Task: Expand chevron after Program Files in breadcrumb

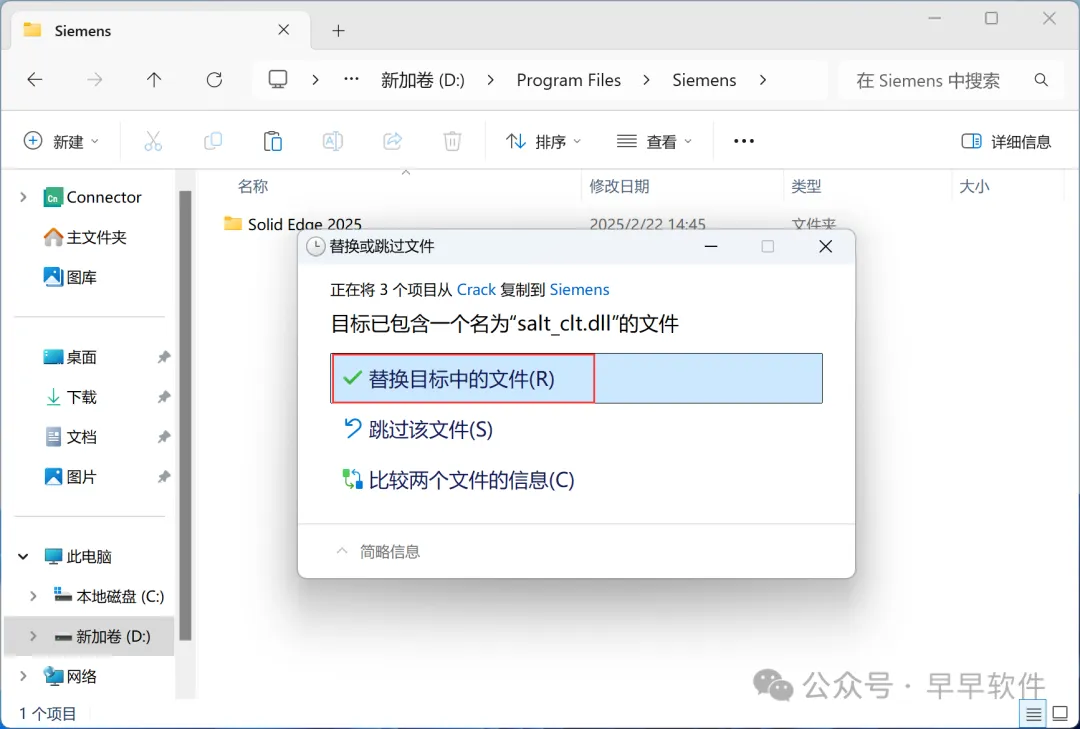Action: point(646,80)
